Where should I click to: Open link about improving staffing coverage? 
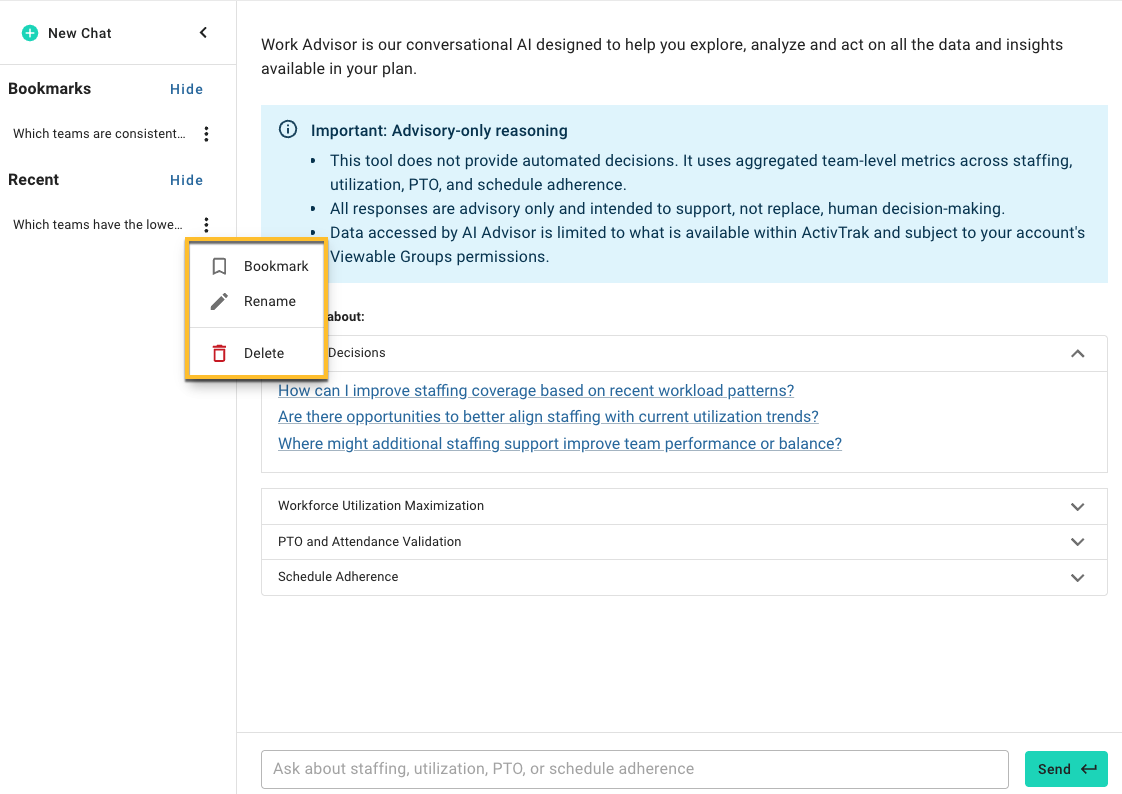[536, 391]
